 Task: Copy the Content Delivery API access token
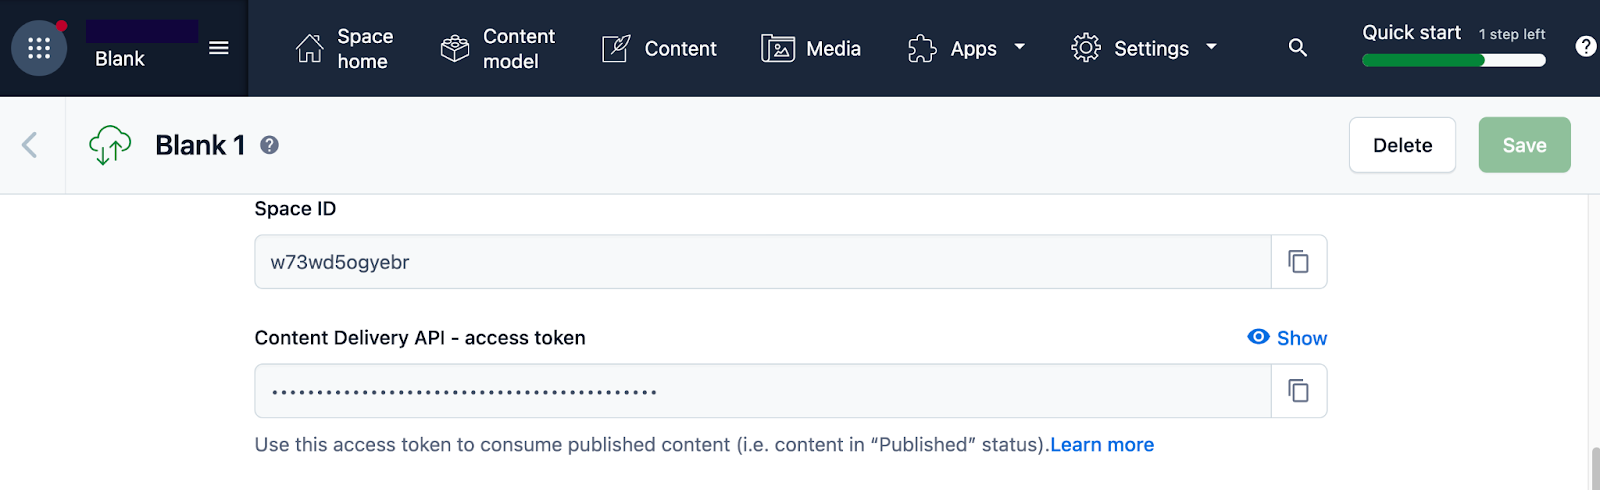point(1298,391)
